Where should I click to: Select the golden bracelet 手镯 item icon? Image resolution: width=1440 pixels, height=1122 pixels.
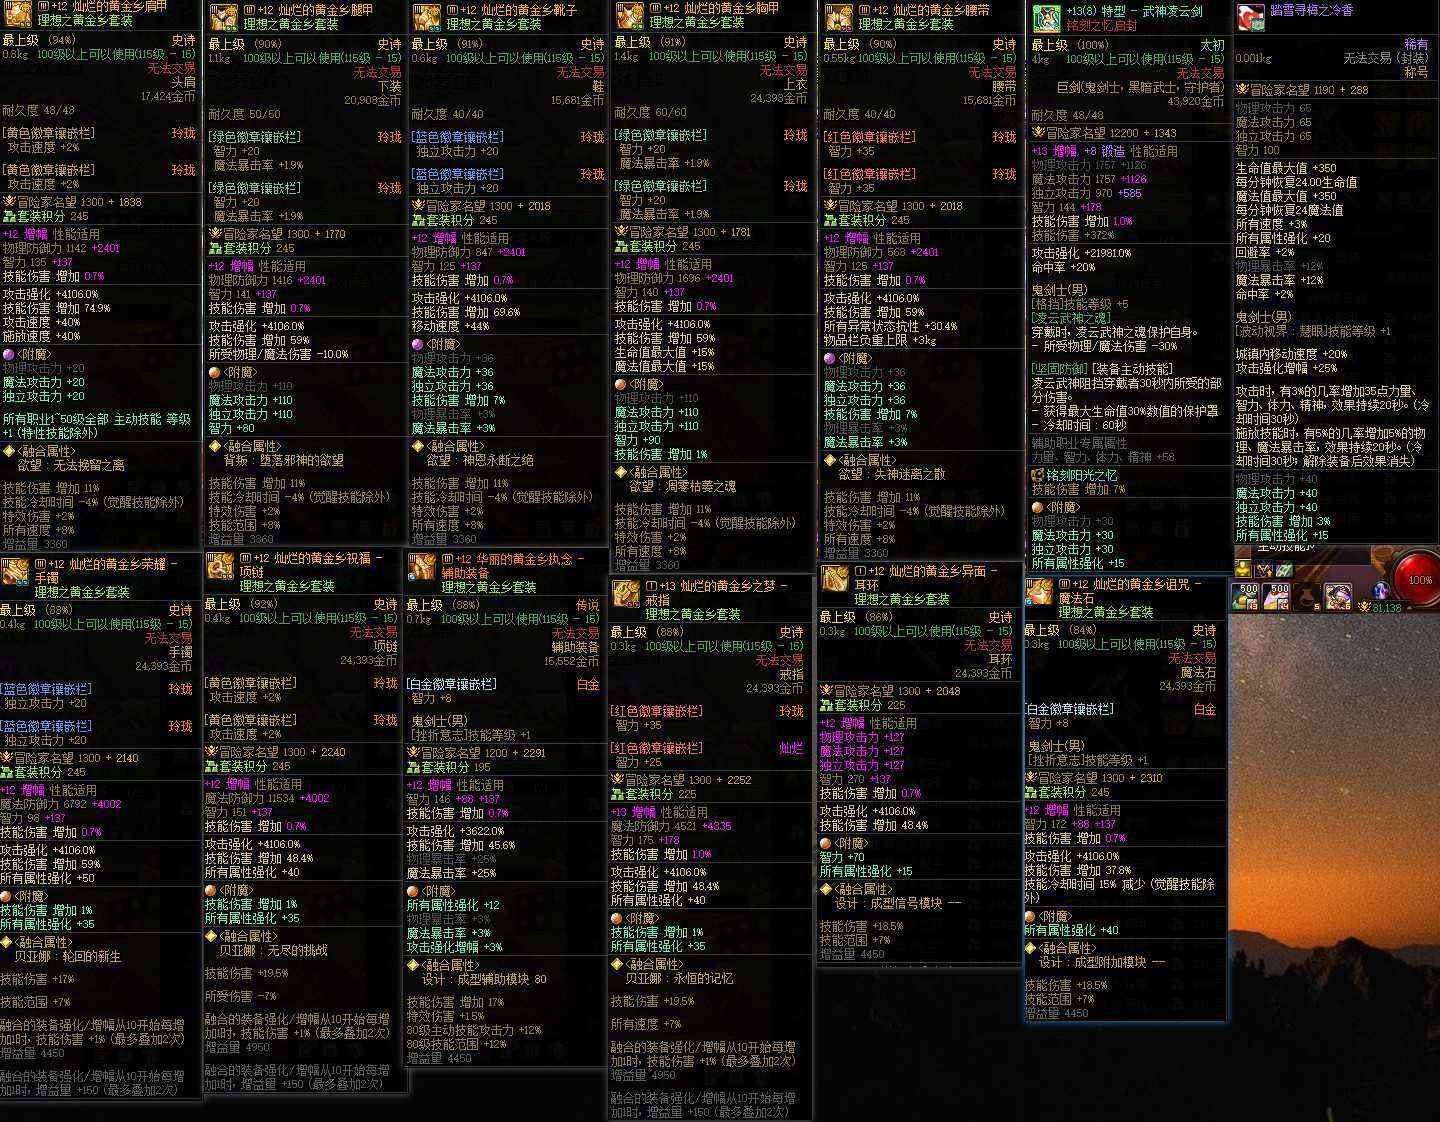pyautogui.click(x=14, y=572)
